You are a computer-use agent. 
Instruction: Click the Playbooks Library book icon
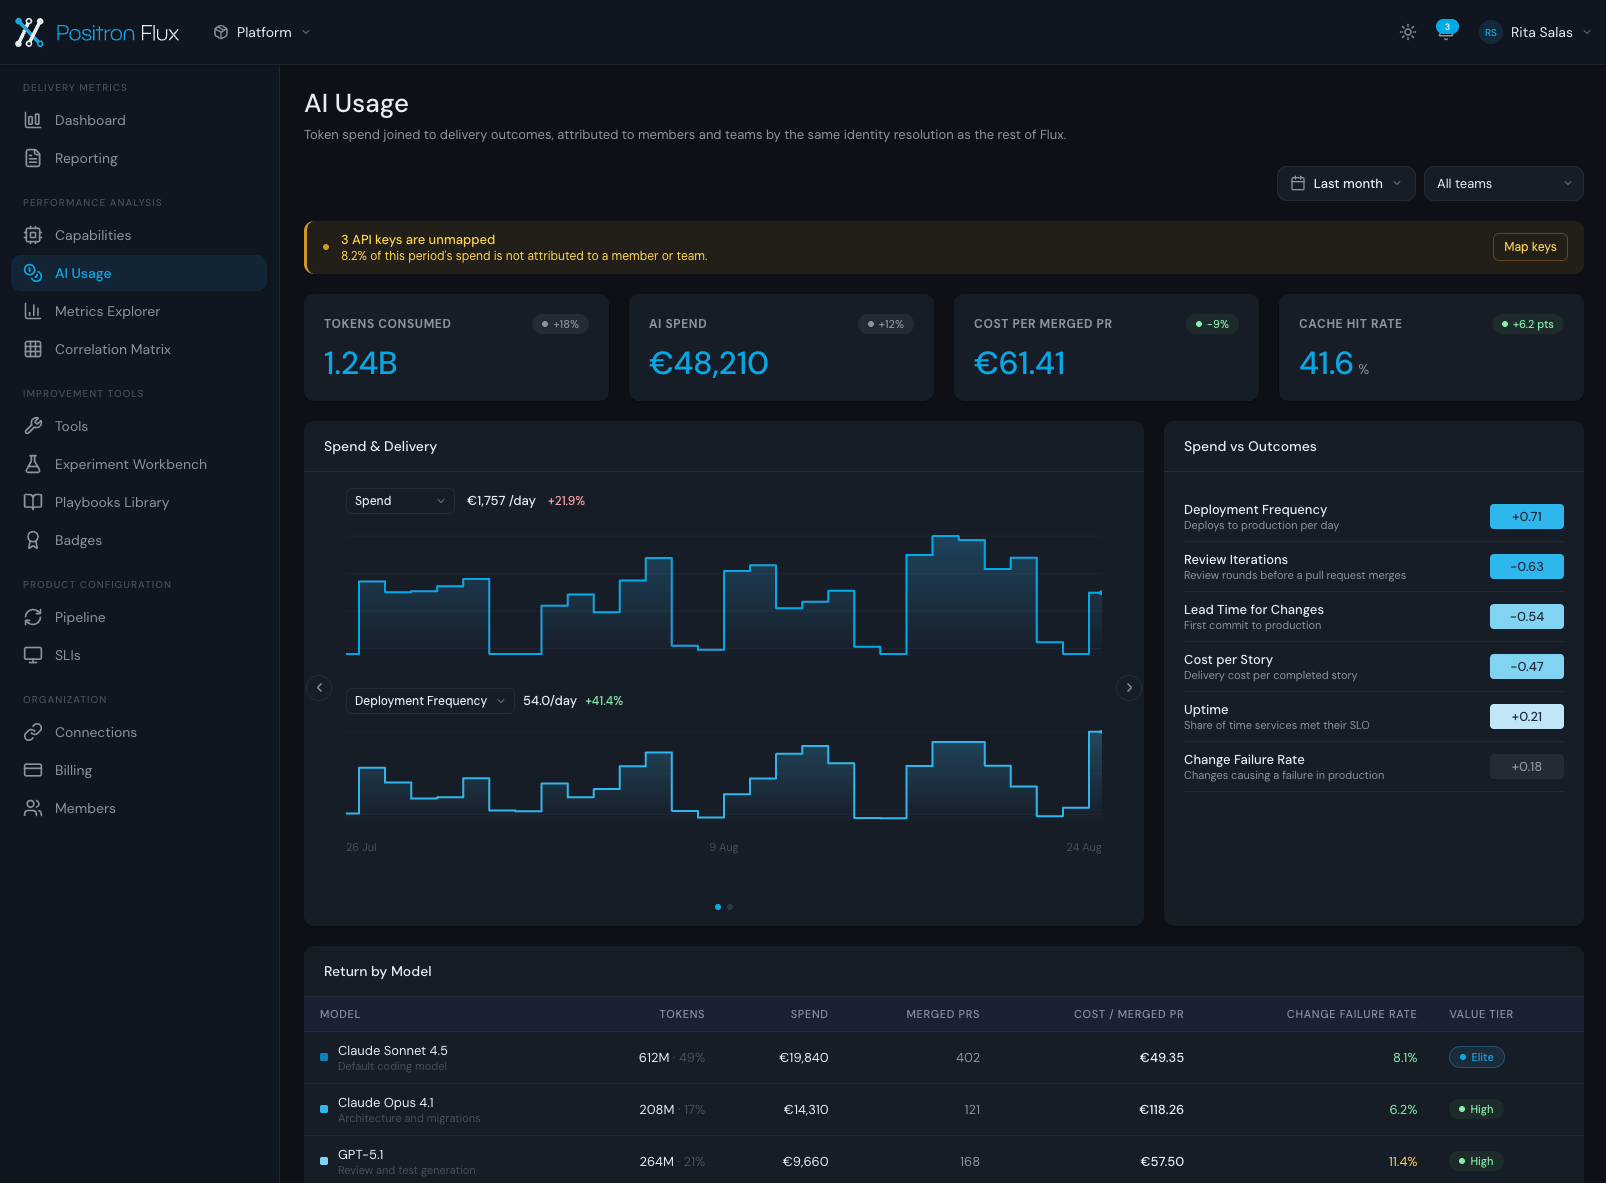(33, 502)
